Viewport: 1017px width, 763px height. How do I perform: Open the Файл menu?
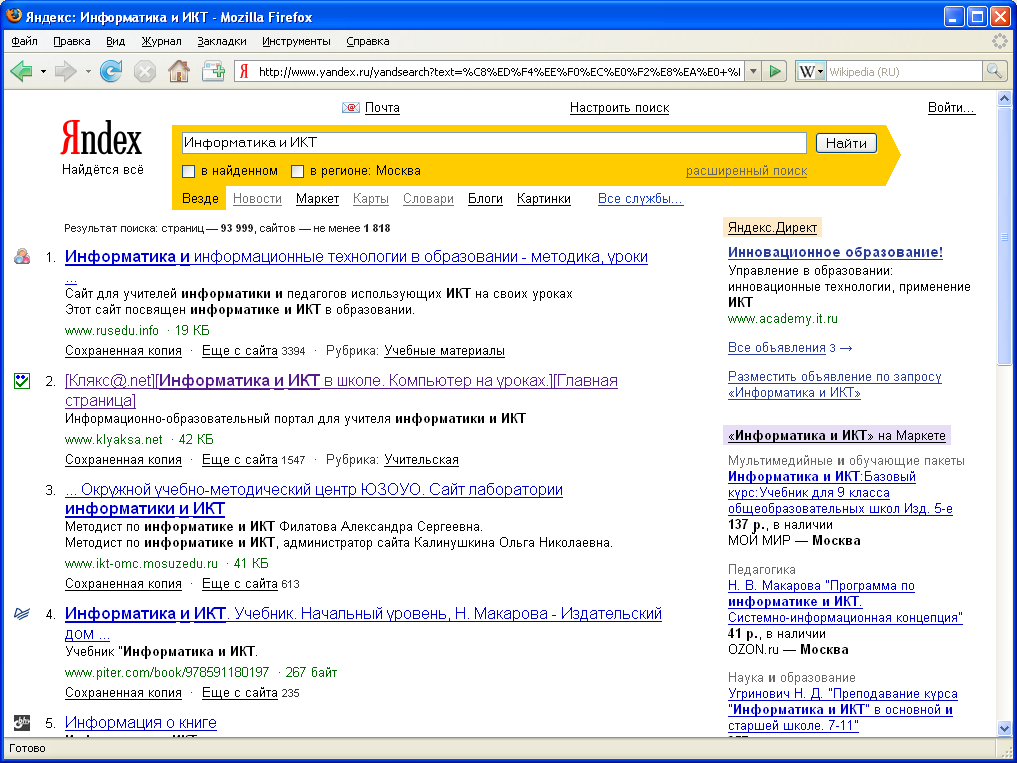[25, 41]
